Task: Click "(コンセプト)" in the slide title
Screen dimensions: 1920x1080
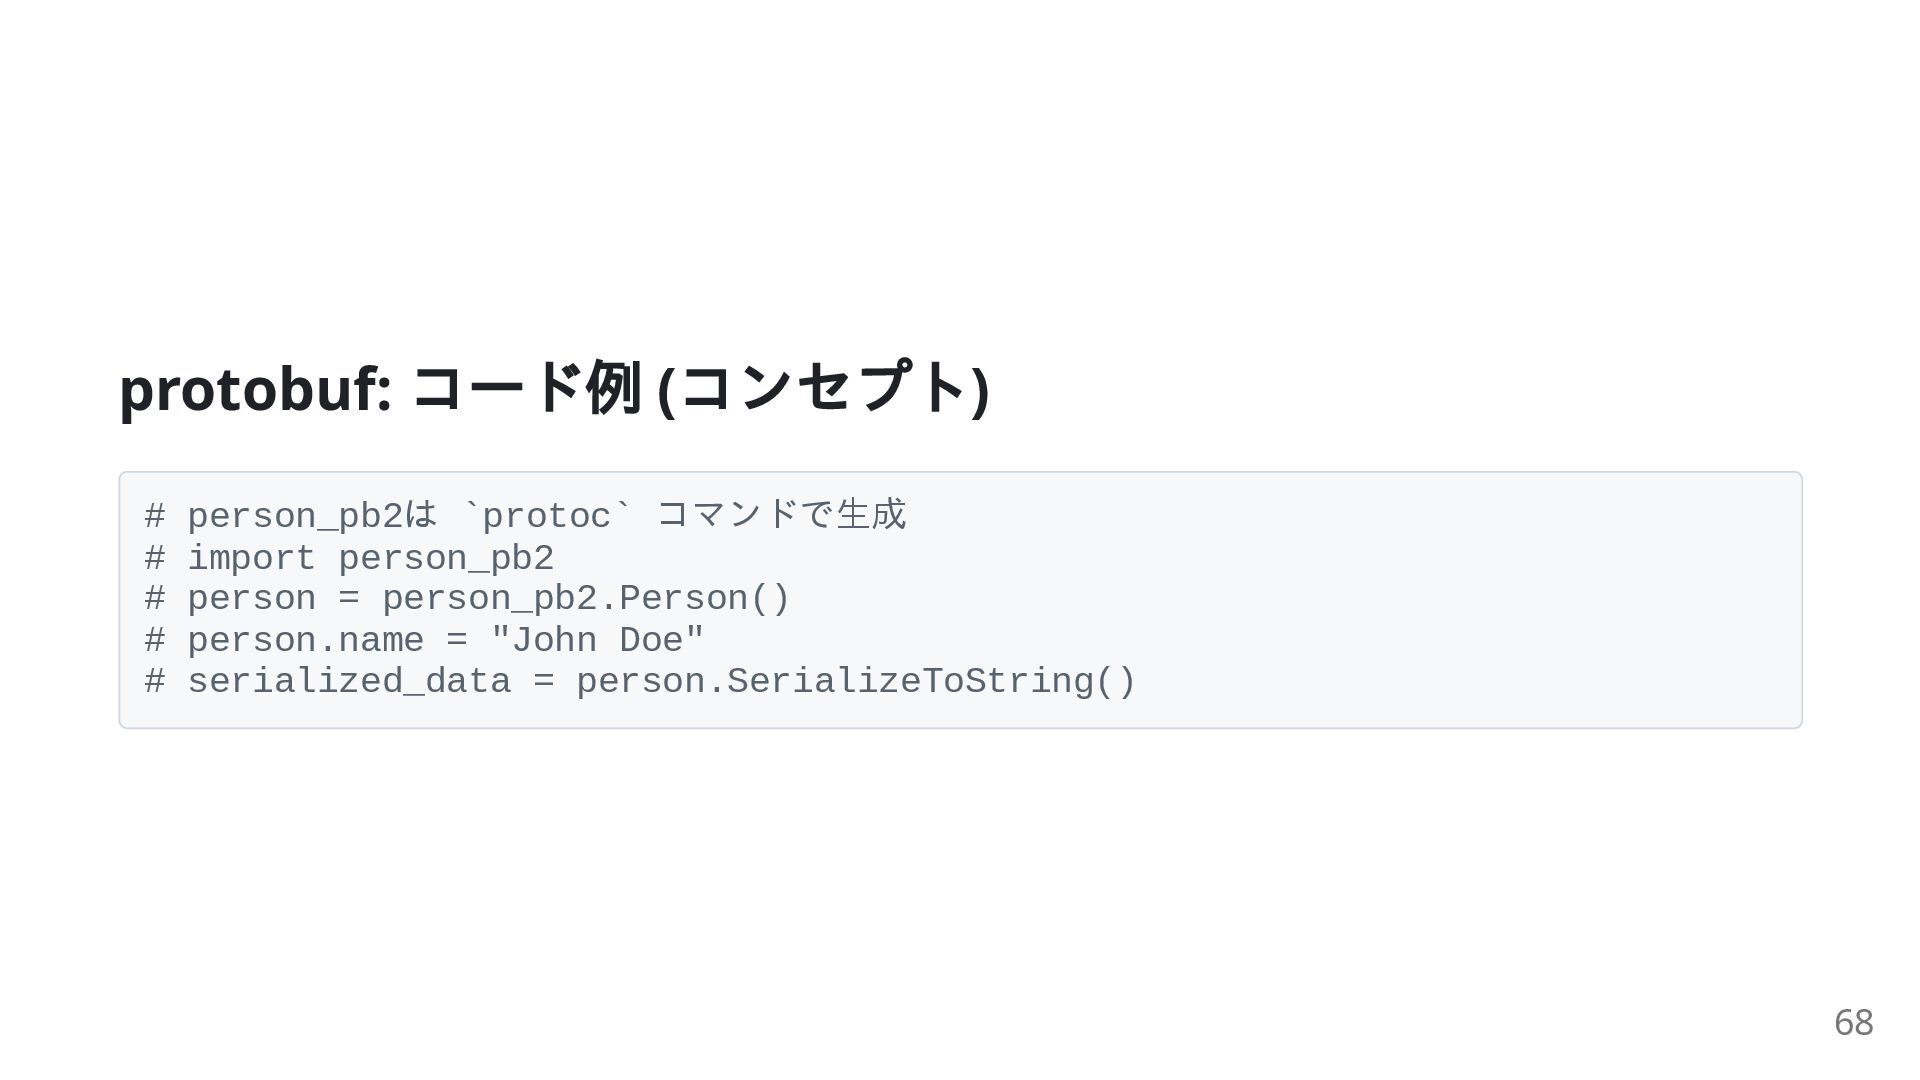Action: [x=823, y=388]
